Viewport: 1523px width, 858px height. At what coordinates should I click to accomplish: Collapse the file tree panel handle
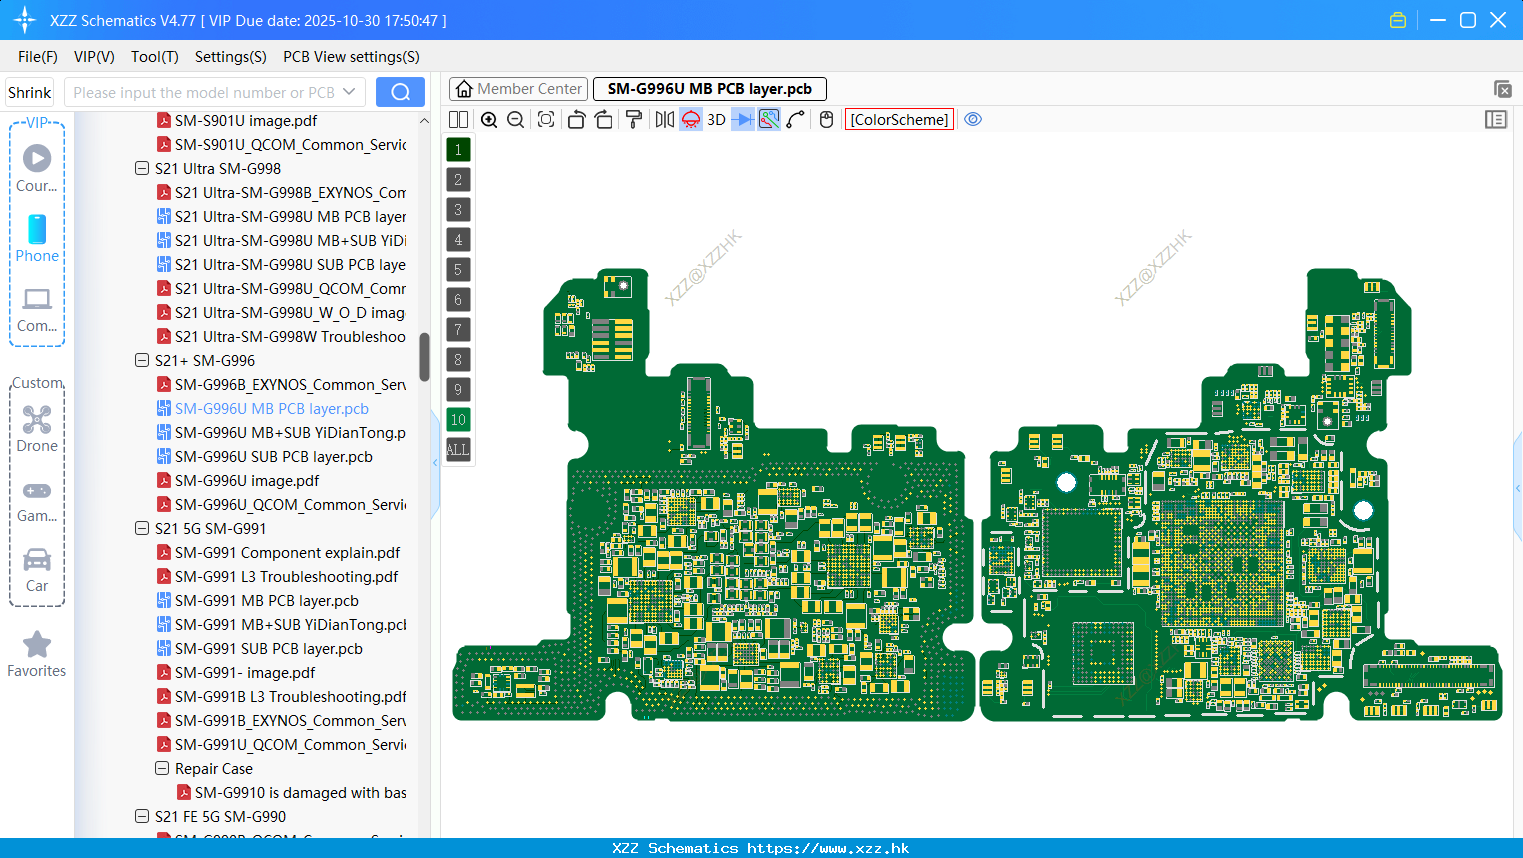[x=435, y=462]
